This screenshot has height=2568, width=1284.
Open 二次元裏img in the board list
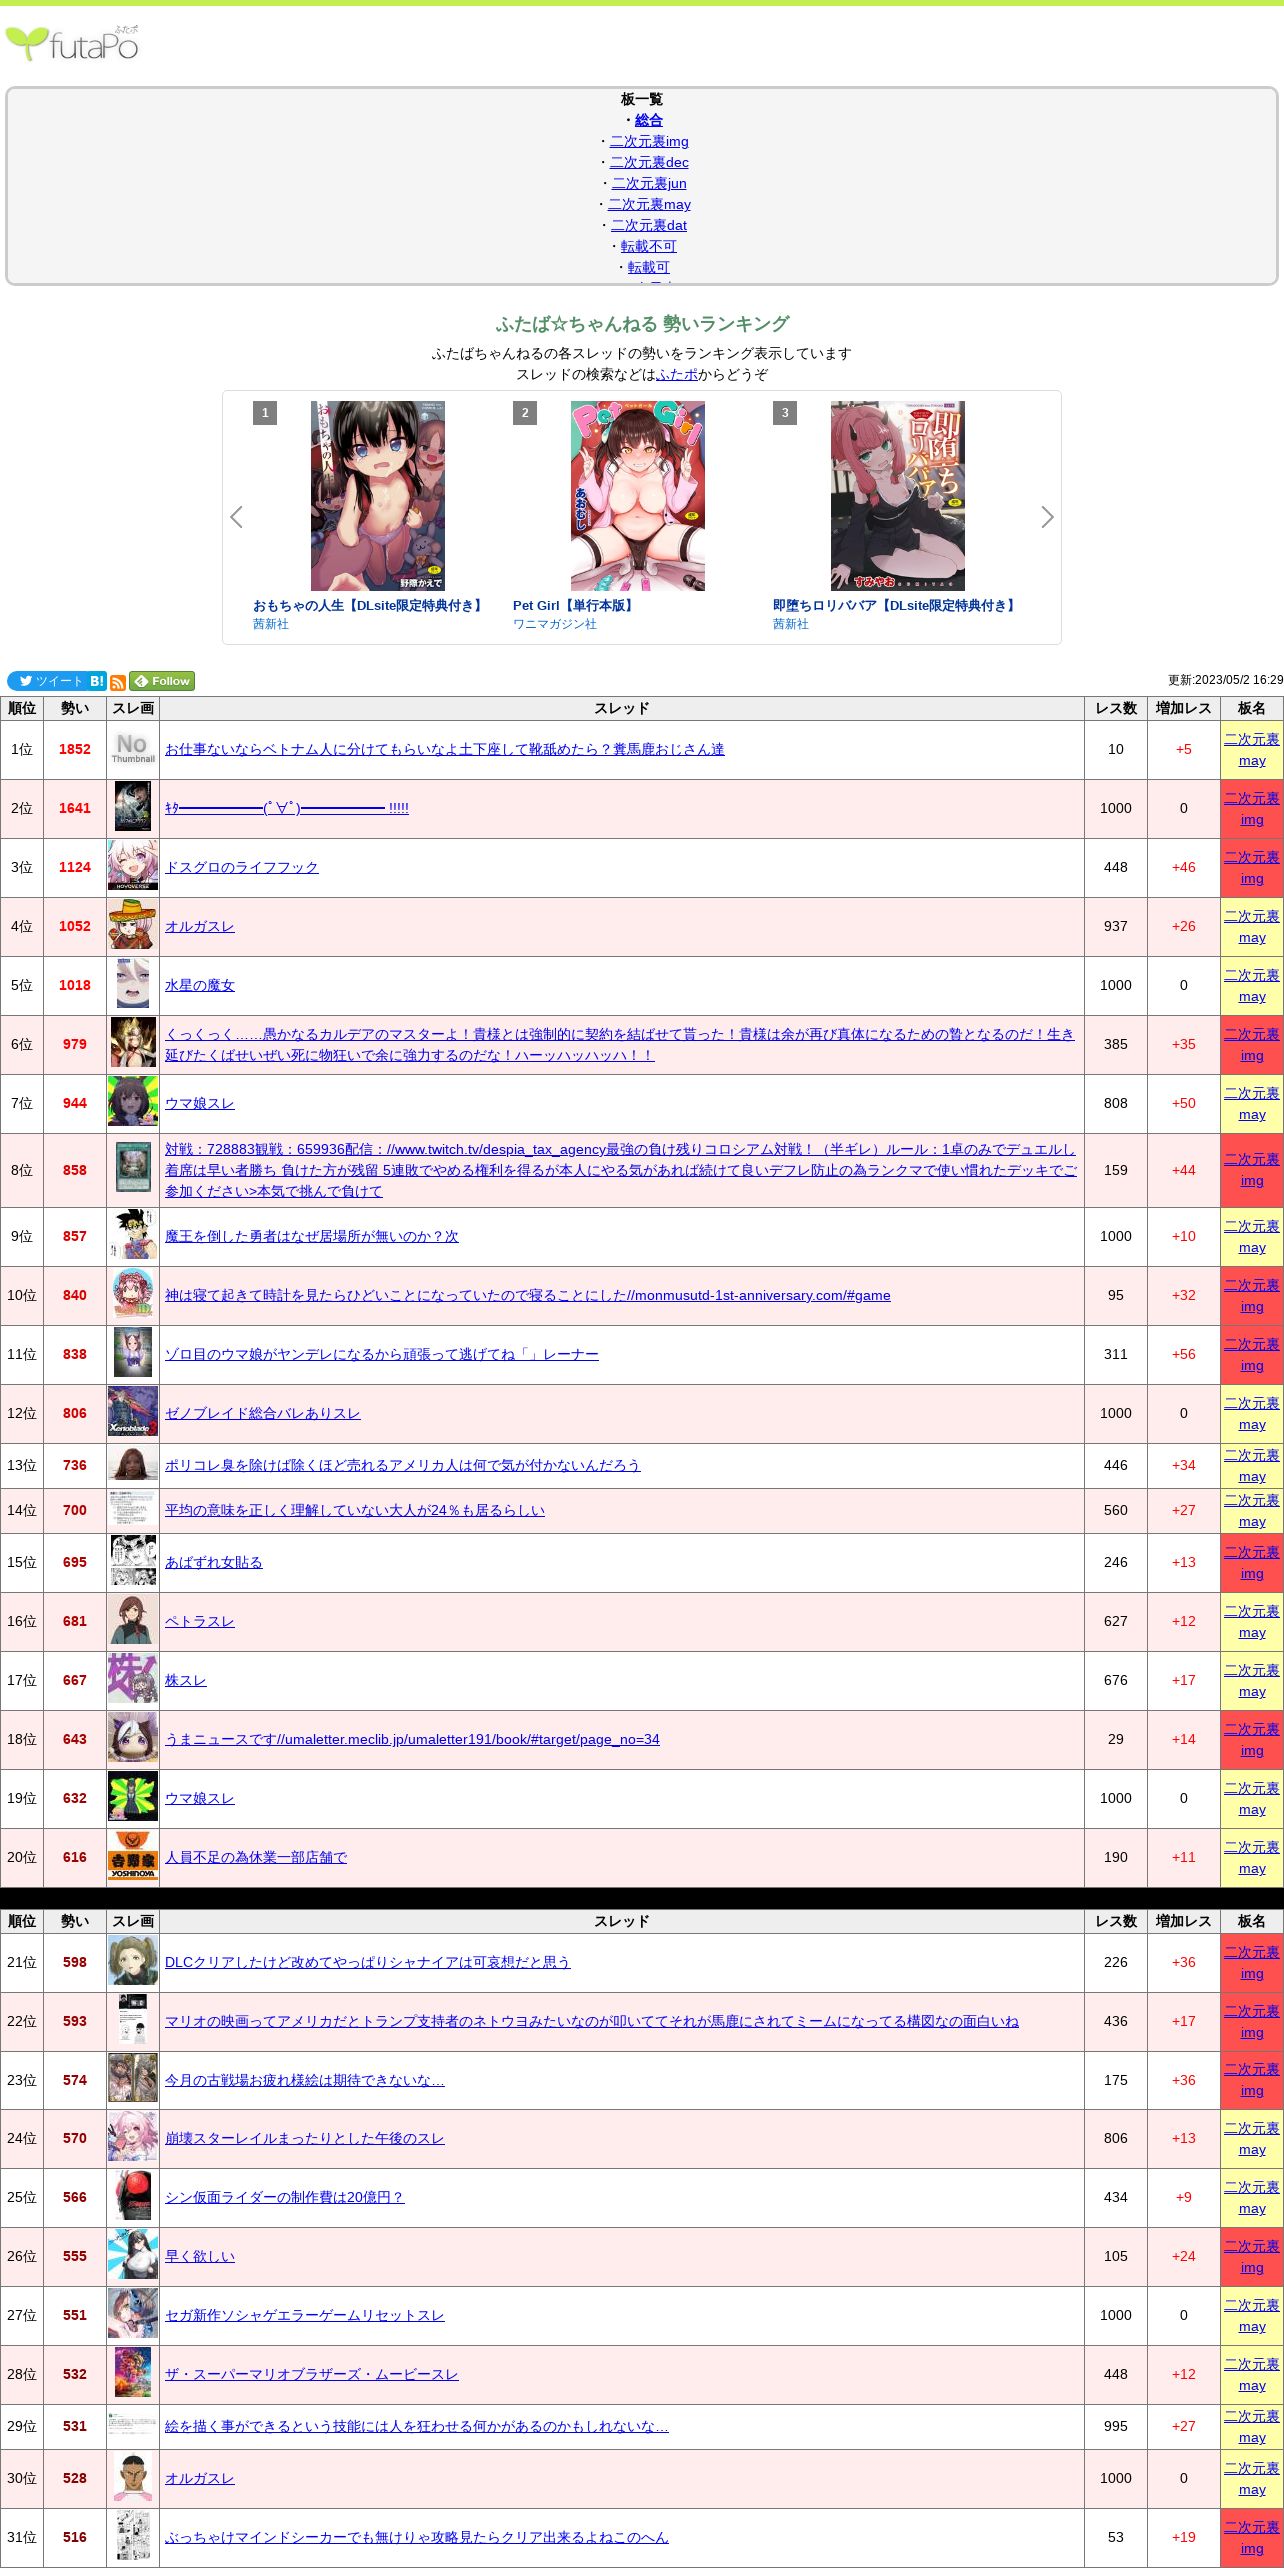(x=649, y=141)
